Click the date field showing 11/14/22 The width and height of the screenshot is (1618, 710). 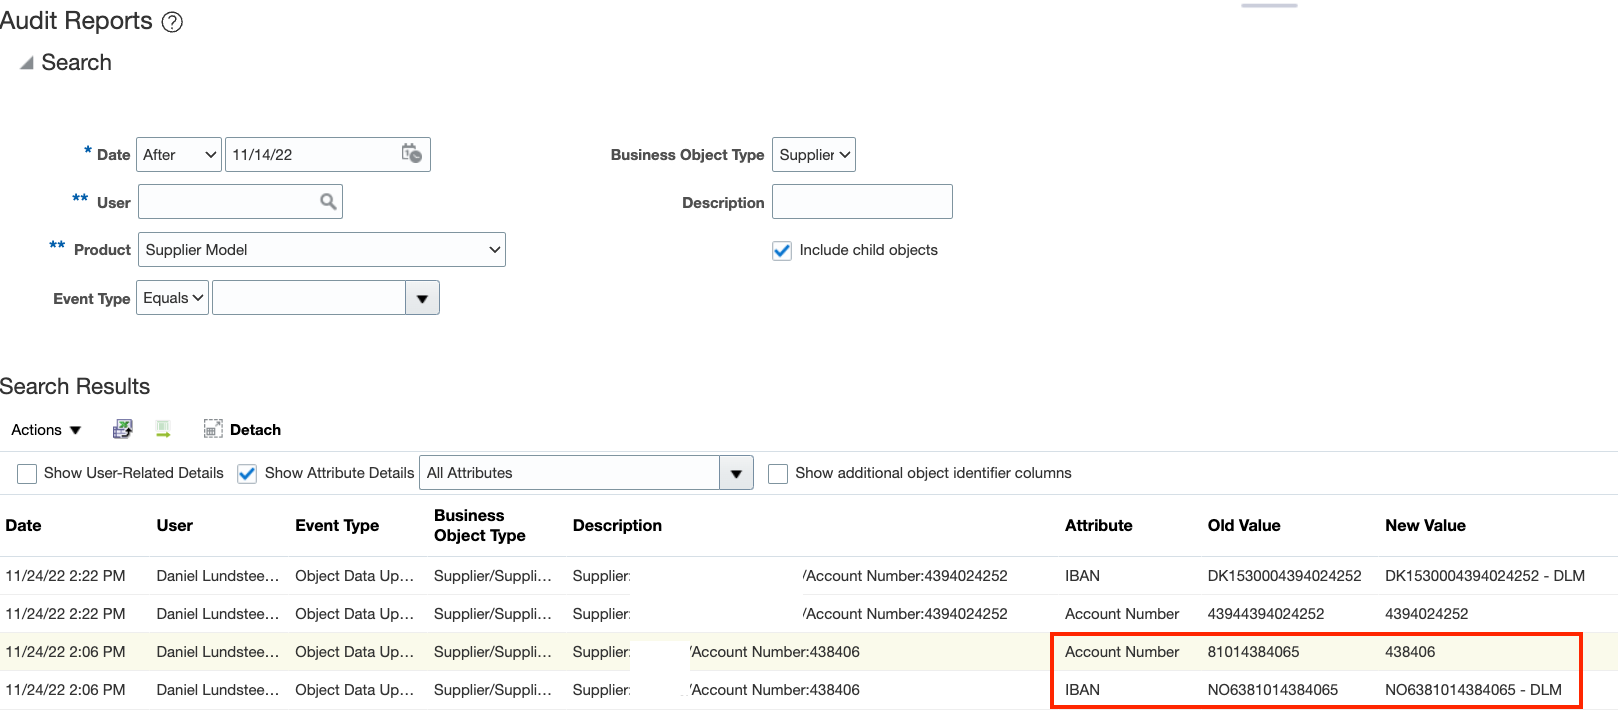(311, 155)
